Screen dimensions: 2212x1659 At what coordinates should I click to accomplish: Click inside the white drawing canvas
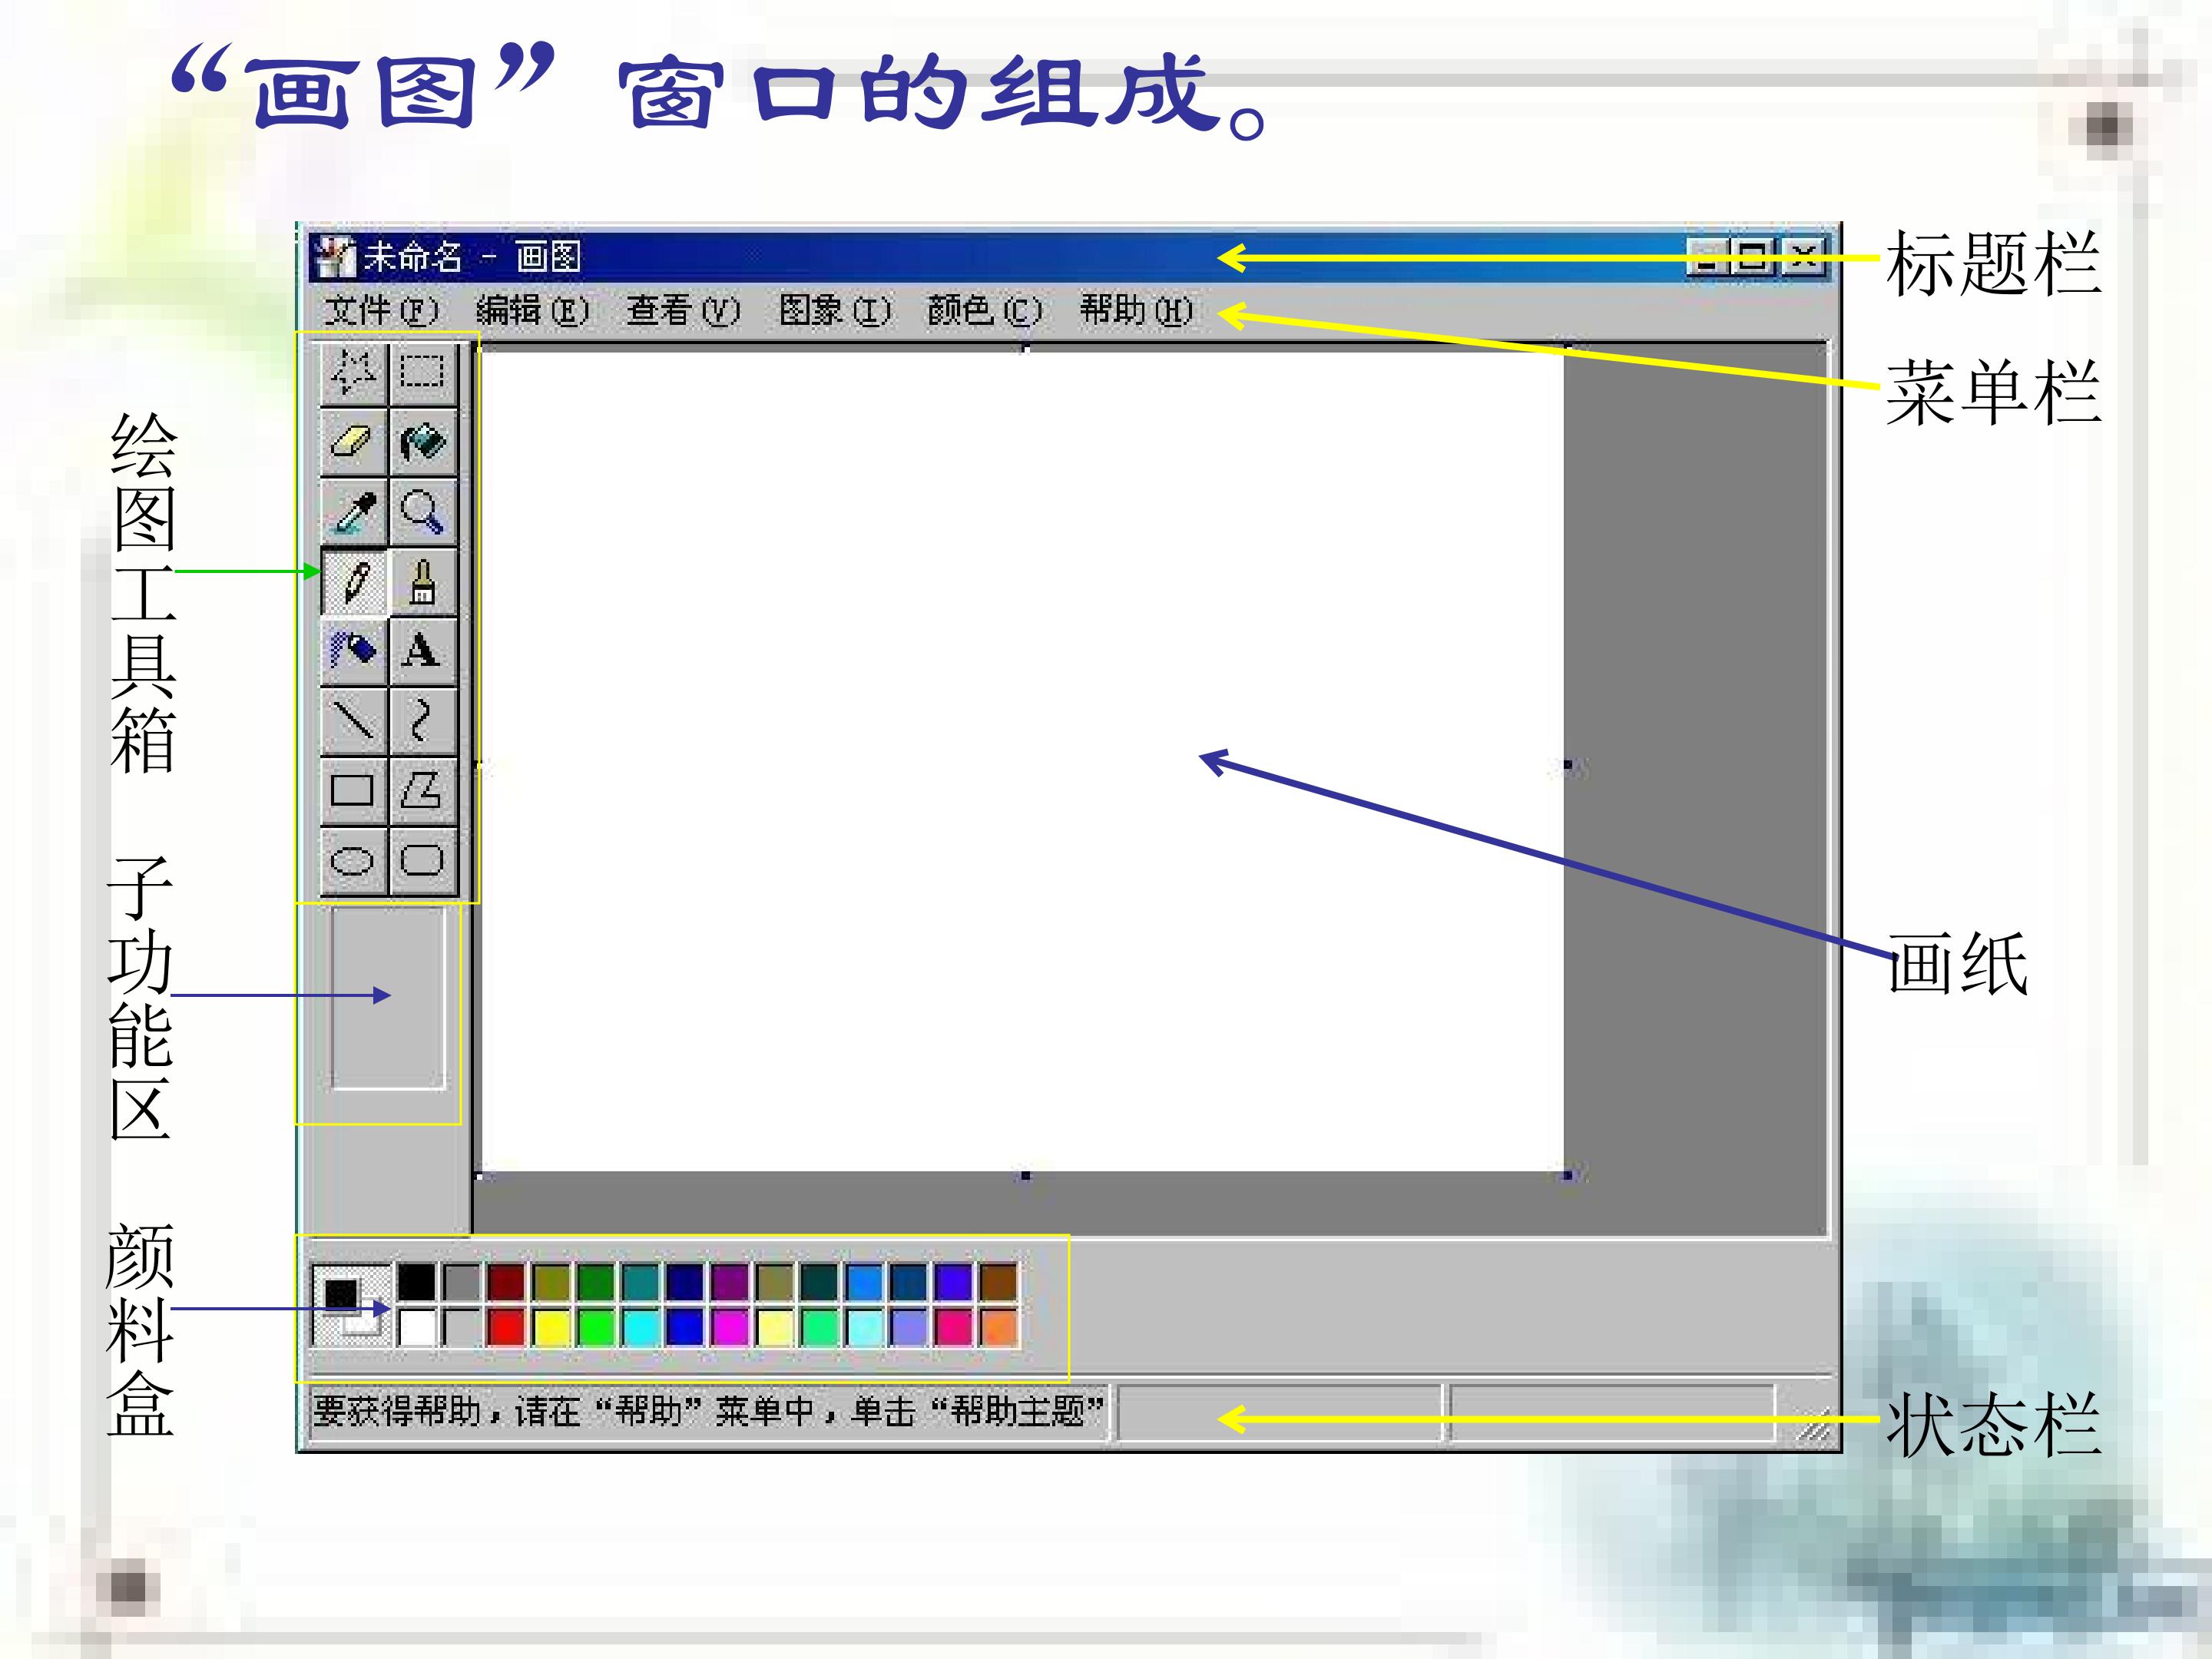pyautogui.click(x=1022, y=760)
